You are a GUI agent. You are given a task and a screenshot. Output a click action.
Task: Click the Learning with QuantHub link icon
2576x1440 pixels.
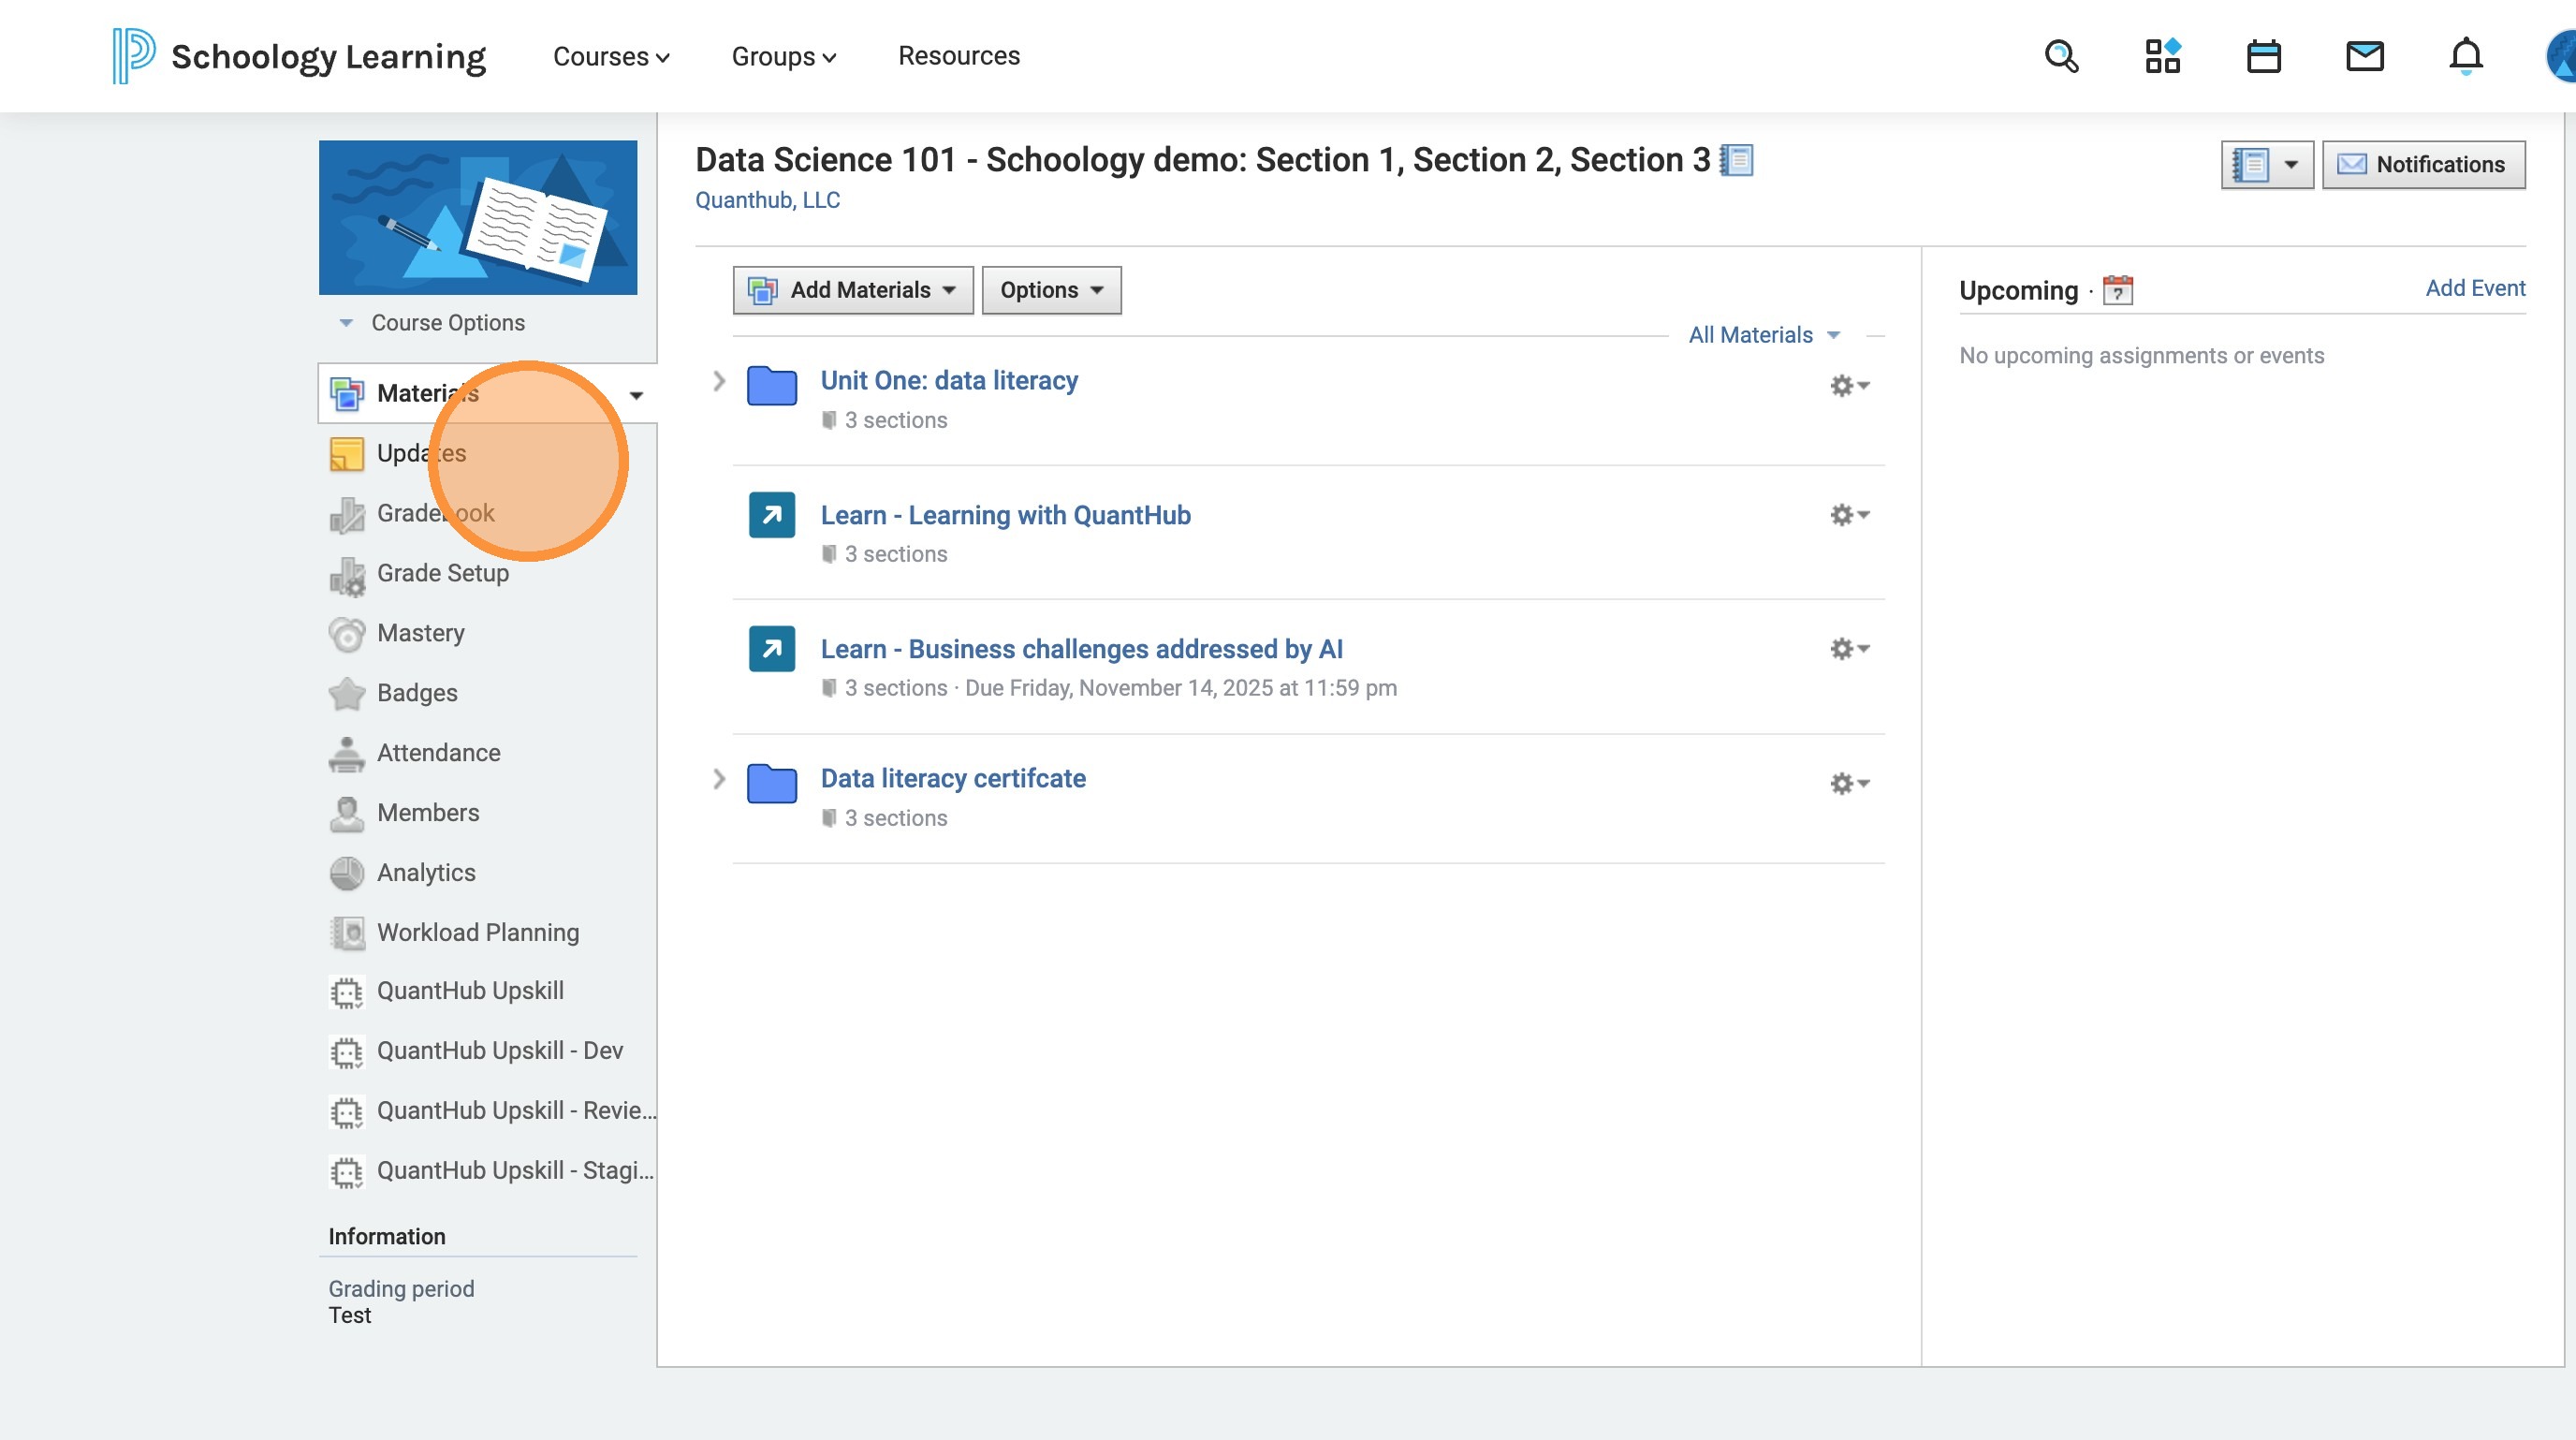pyautogui.click(x=772, y=515)
